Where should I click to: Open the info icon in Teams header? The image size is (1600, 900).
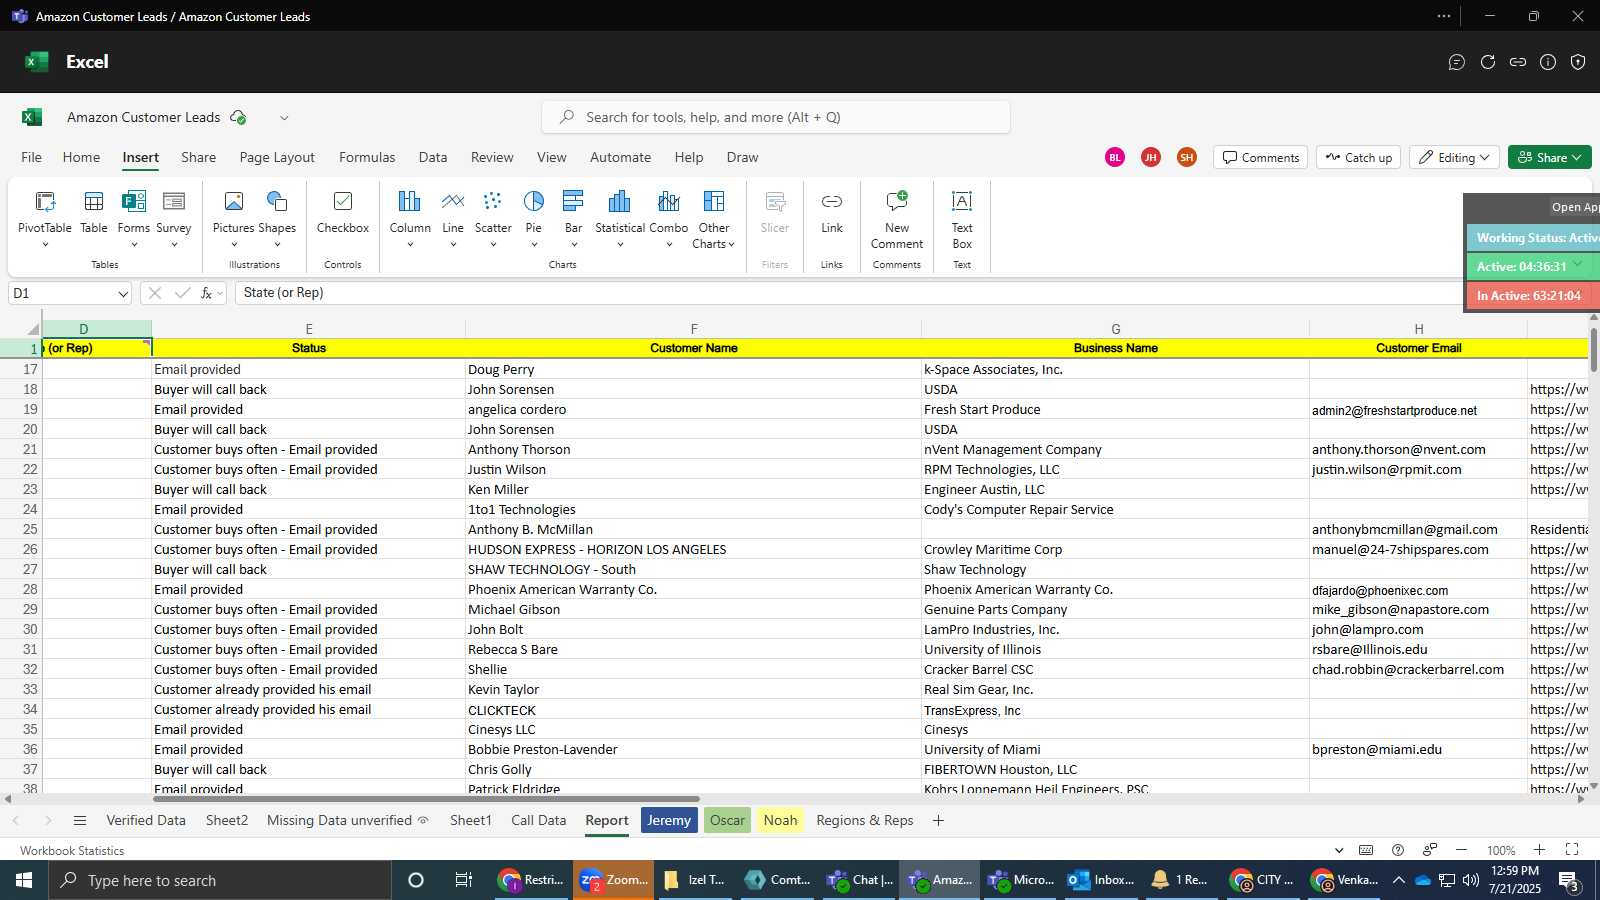(x=1548, y=62)
